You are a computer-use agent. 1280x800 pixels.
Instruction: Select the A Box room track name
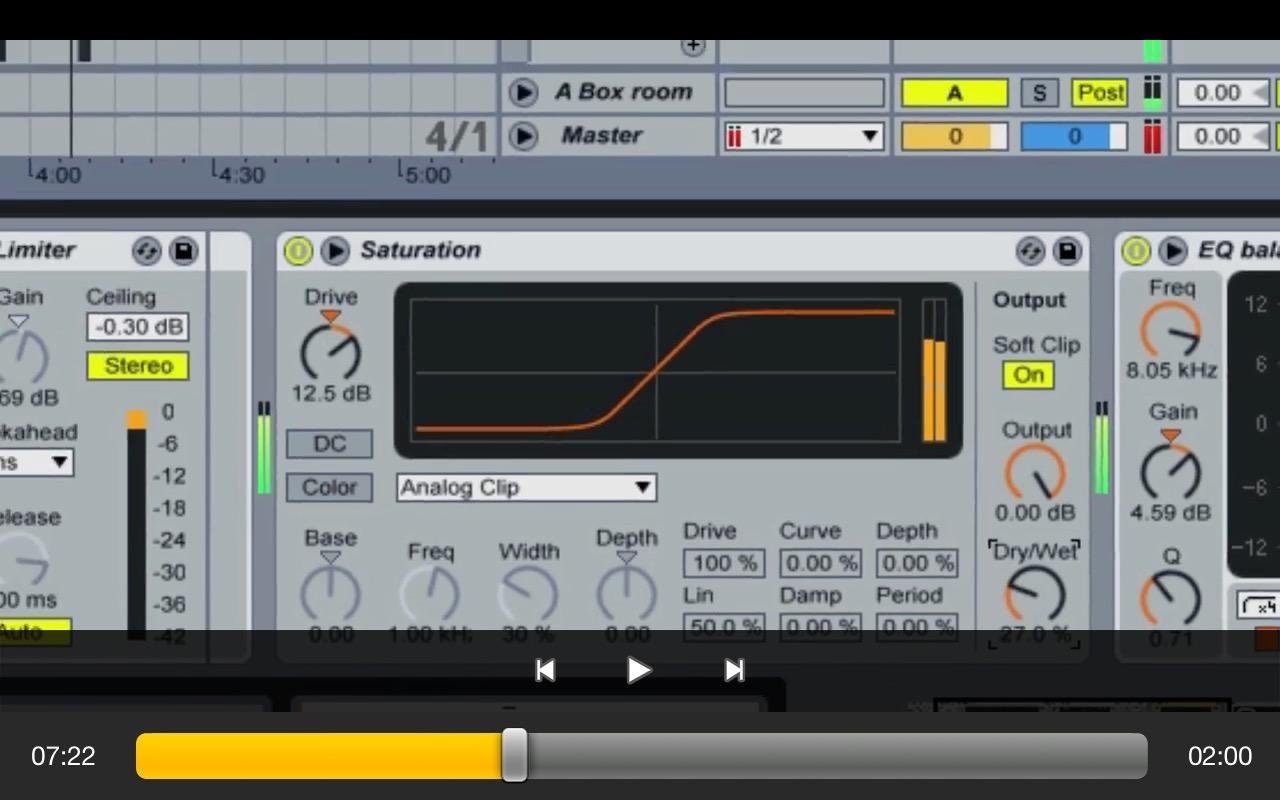(624, 92)
